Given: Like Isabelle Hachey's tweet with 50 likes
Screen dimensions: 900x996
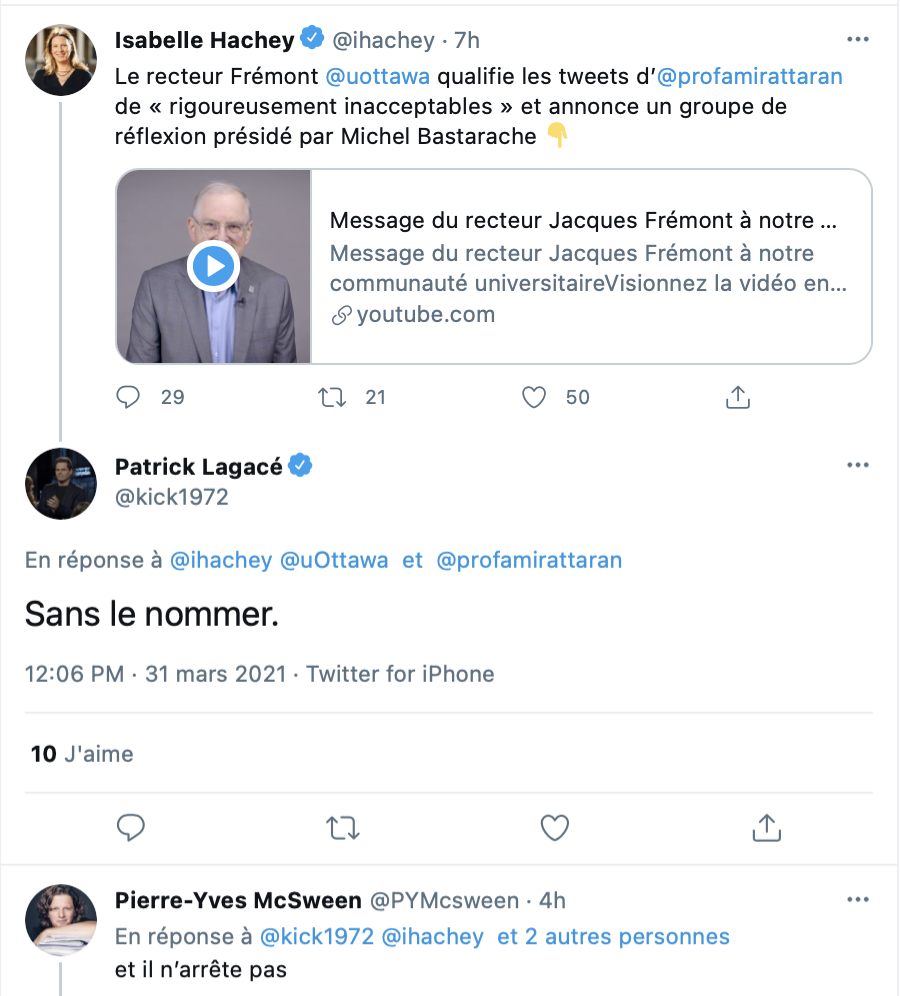Looking at the screenshot, I should tap(534, 398).
